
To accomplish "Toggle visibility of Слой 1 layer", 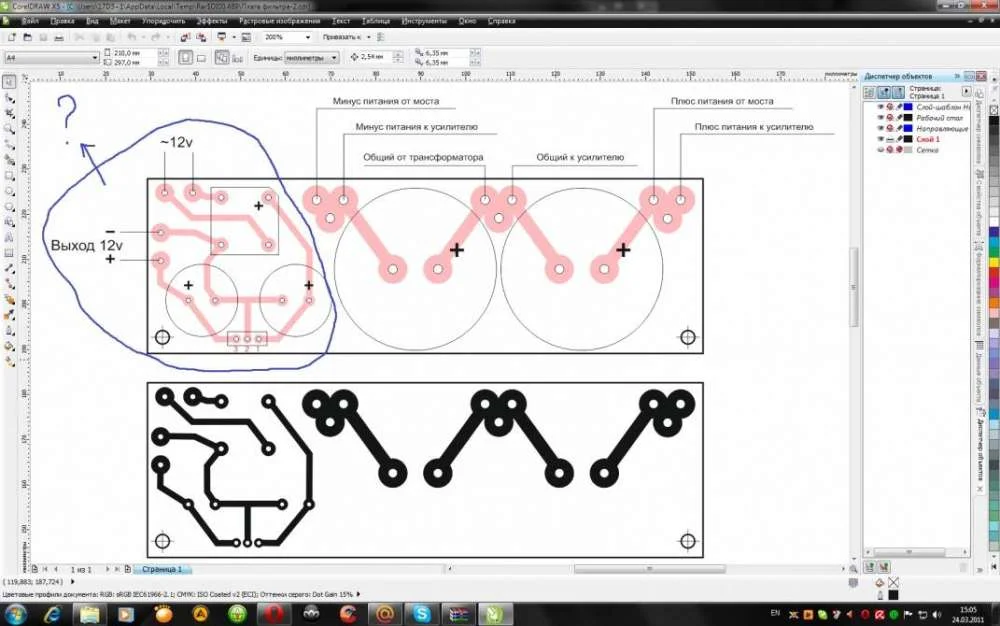I will (881, 139).
